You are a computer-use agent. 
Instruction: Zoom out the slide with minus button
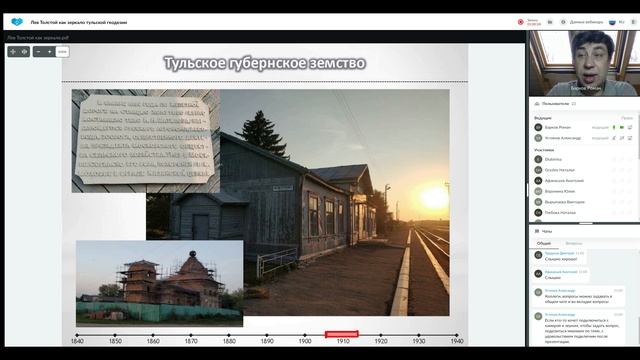pyautogui.click(x=38, y=52)
